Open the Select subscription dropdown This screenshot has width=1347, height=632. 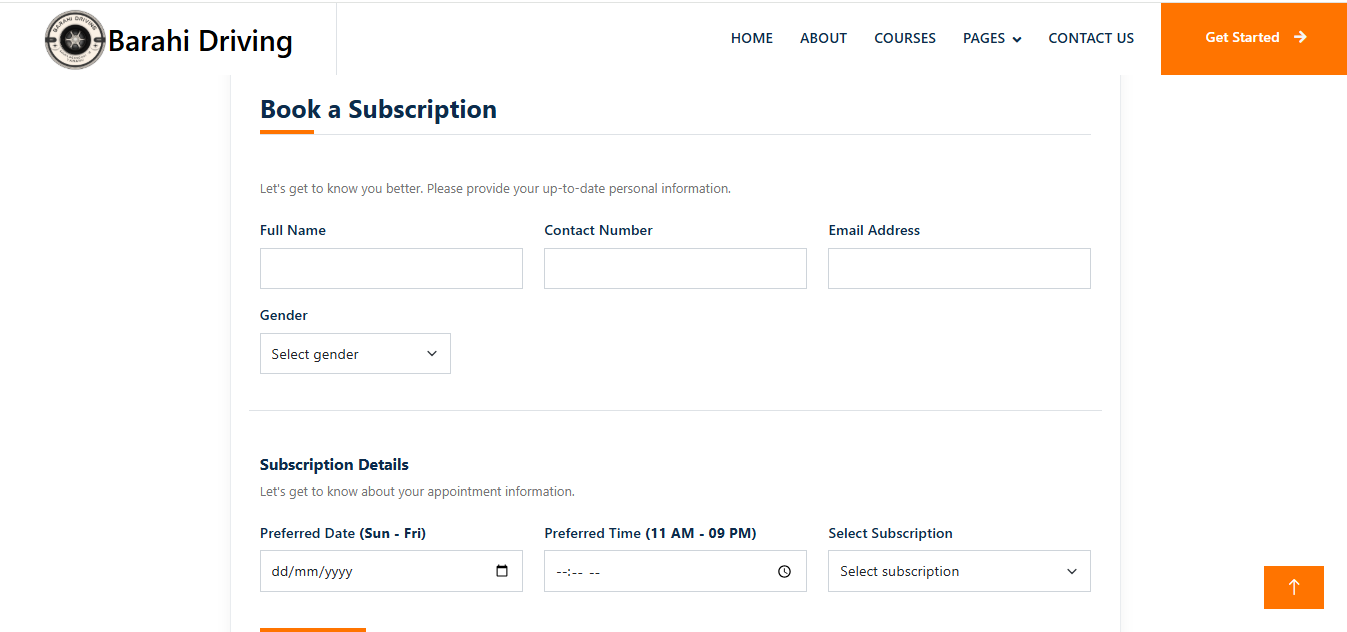click(x=958, y=570)
